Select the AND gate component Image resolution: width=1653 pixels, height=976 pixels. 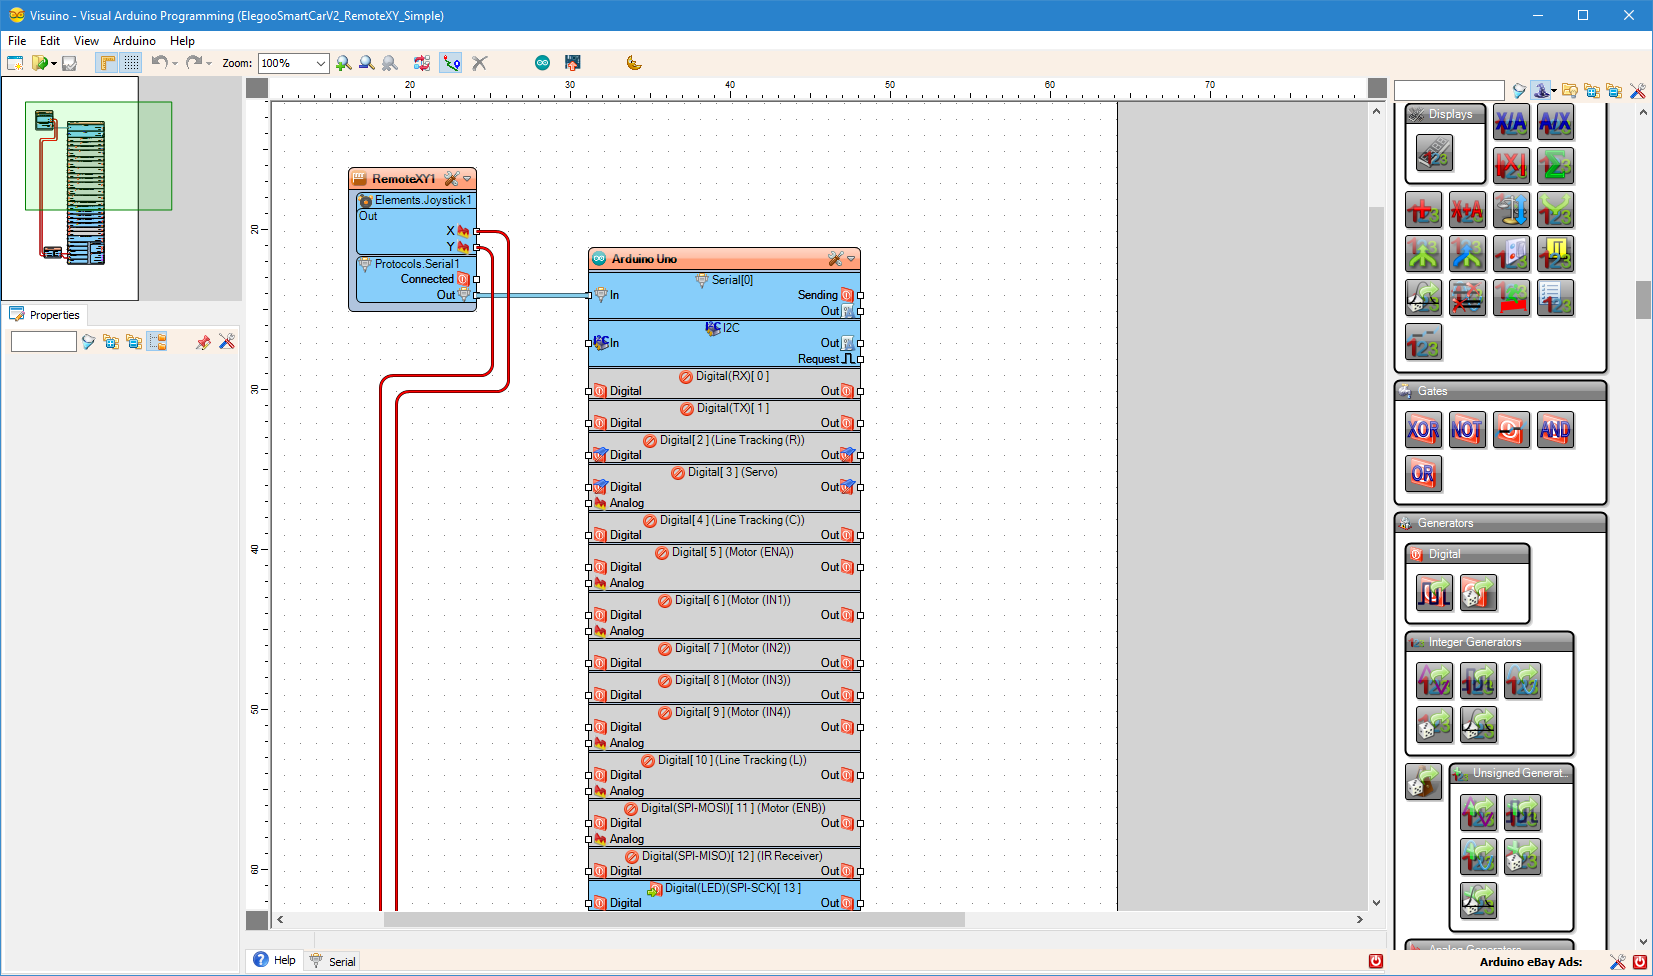(x=1556, y=429)
